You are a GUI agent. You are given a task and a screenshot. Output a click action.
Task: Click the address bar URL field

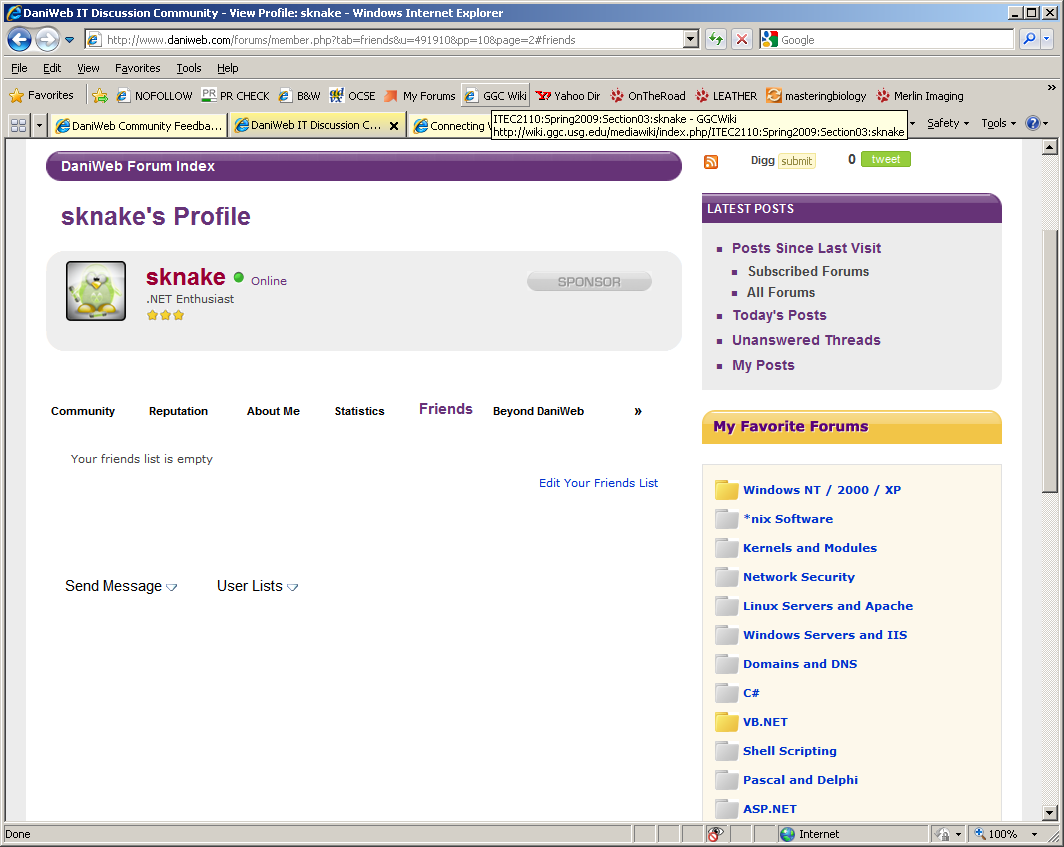click(x=394, y=39)
